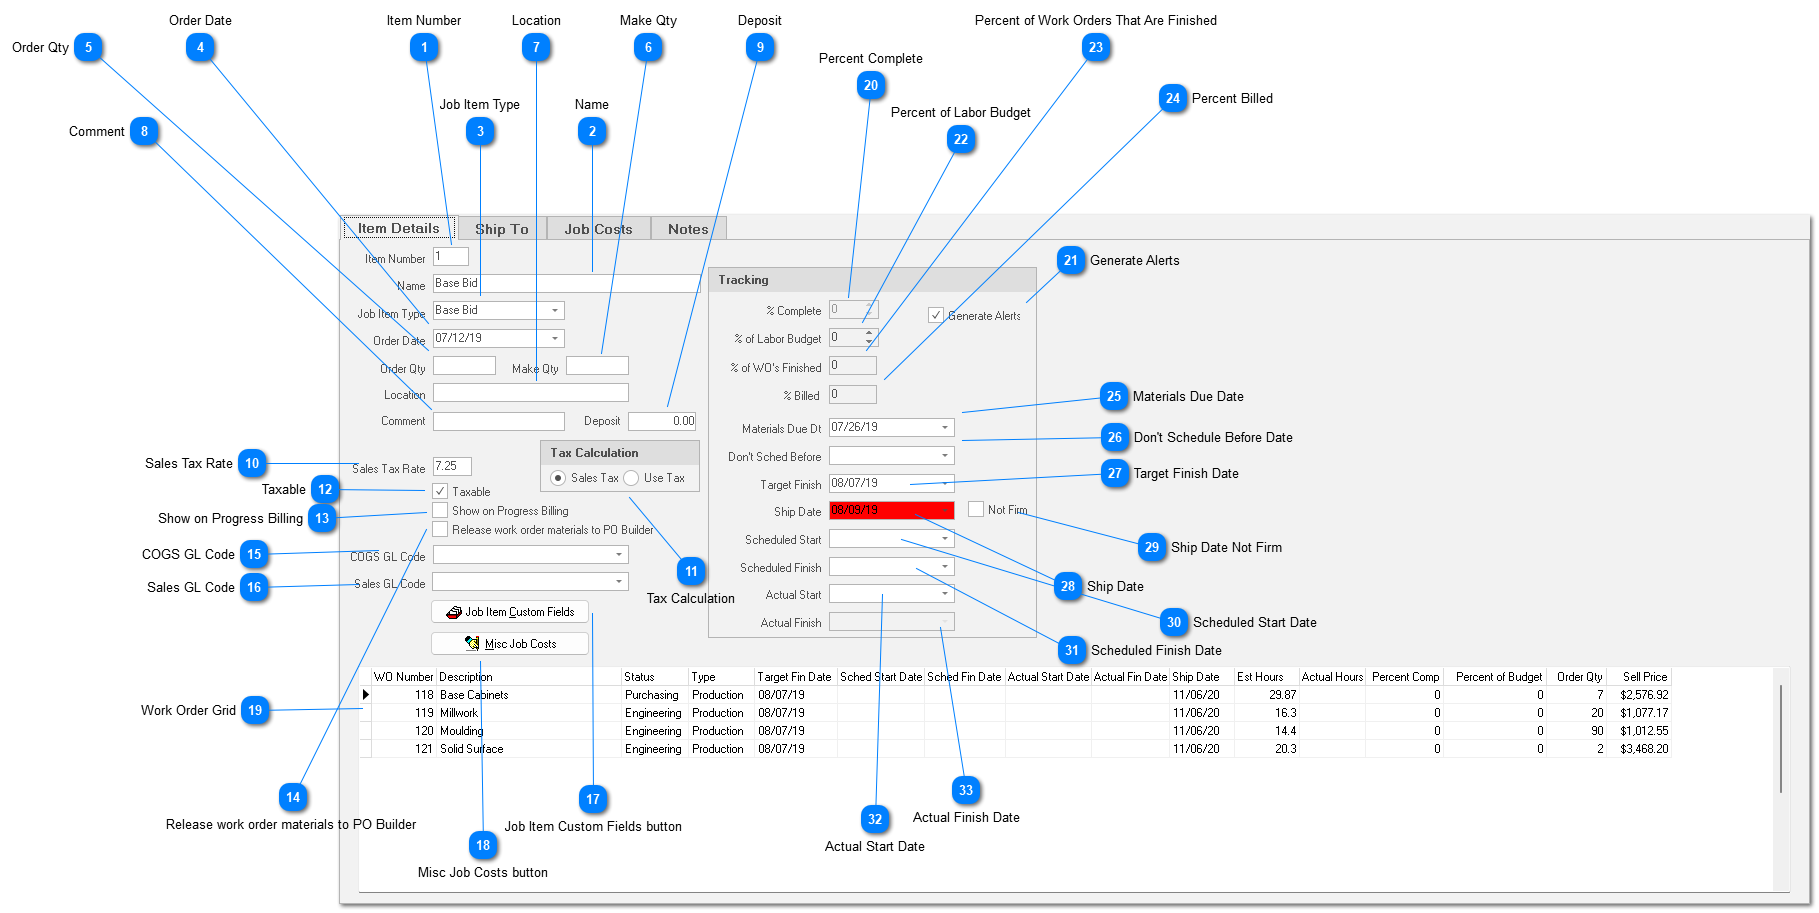Click callout marker 29 Ship Date Not Firm
The image size is (1819, 913).
tap(1152, 547)
